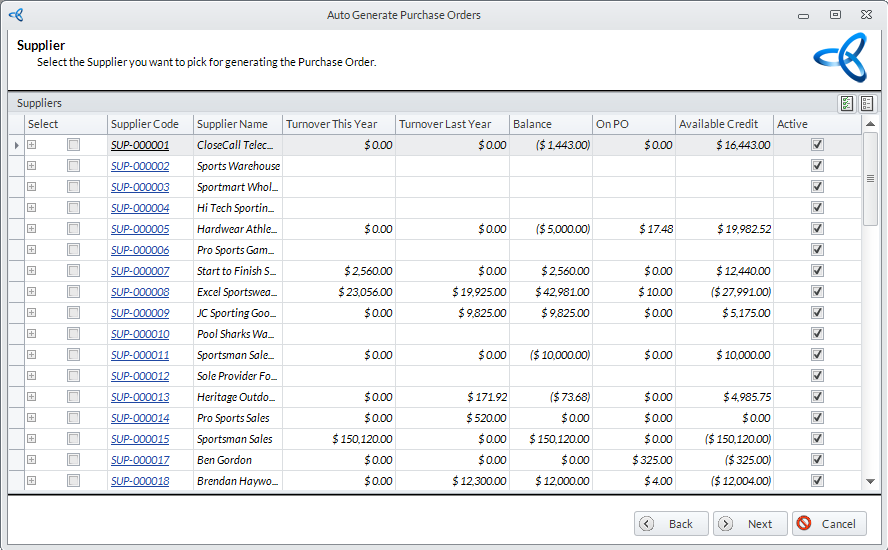Screen dimensions: 888x550
Task: Open the SUP-000008 supplier code link
Action: [140, 292]
